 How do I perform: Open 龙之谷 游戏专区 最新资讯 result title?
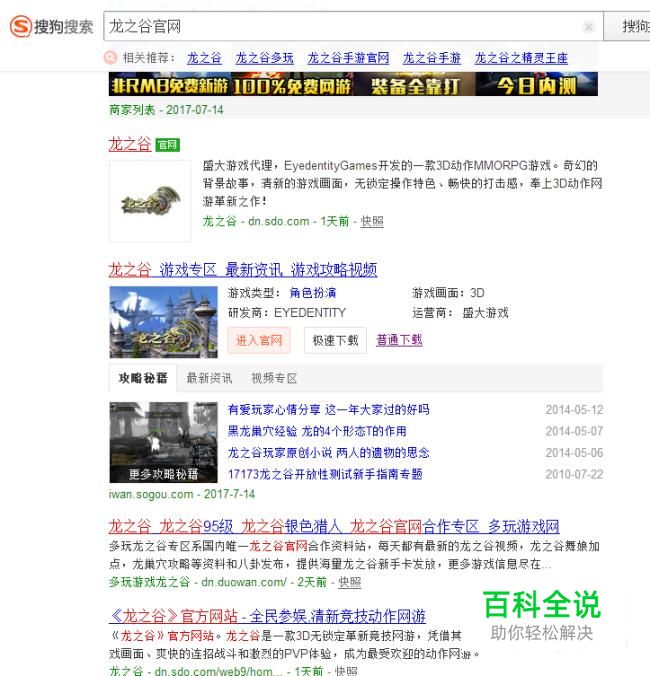(243, 270)
